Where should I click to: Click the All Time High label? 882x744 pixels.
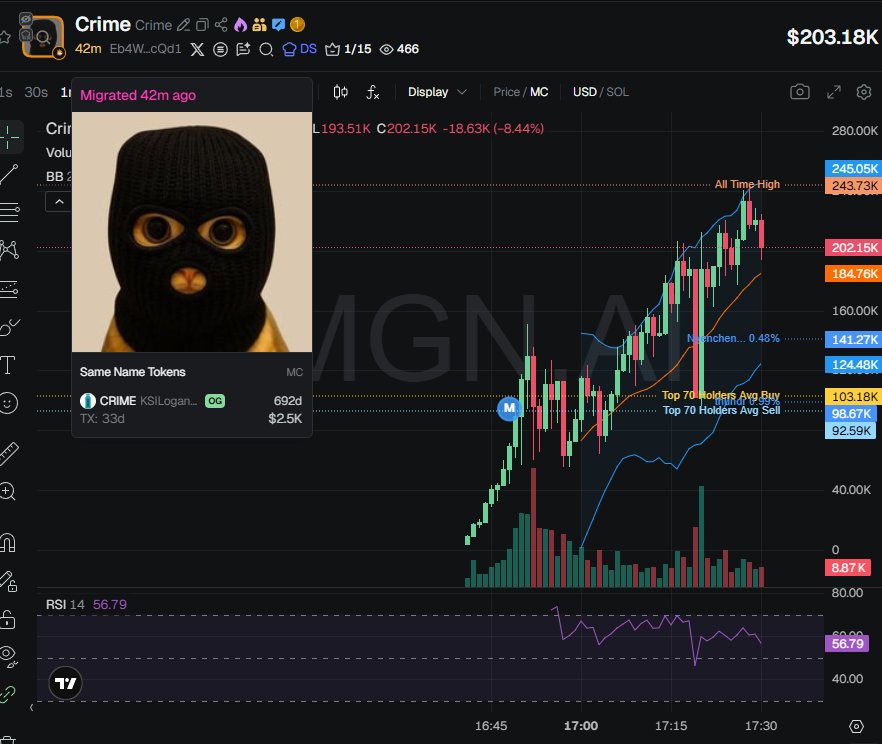747,184
